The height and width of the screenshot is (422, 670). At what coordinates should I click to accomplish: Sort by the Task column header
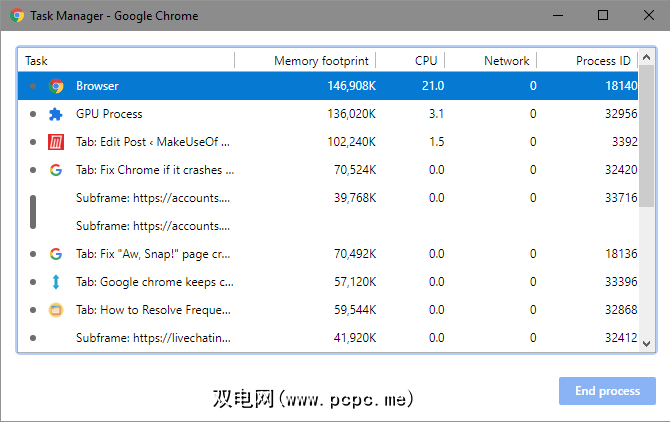point(126,61)
